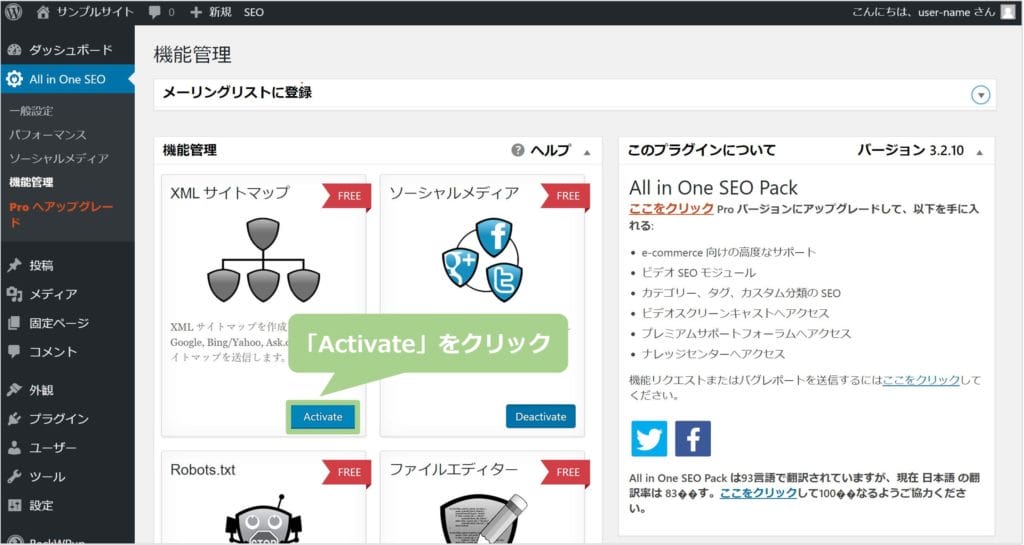Click the 新規 text in admin bar
Image resolution: width=1024 pixels, height=545 pixels.
tap(220, 12)
